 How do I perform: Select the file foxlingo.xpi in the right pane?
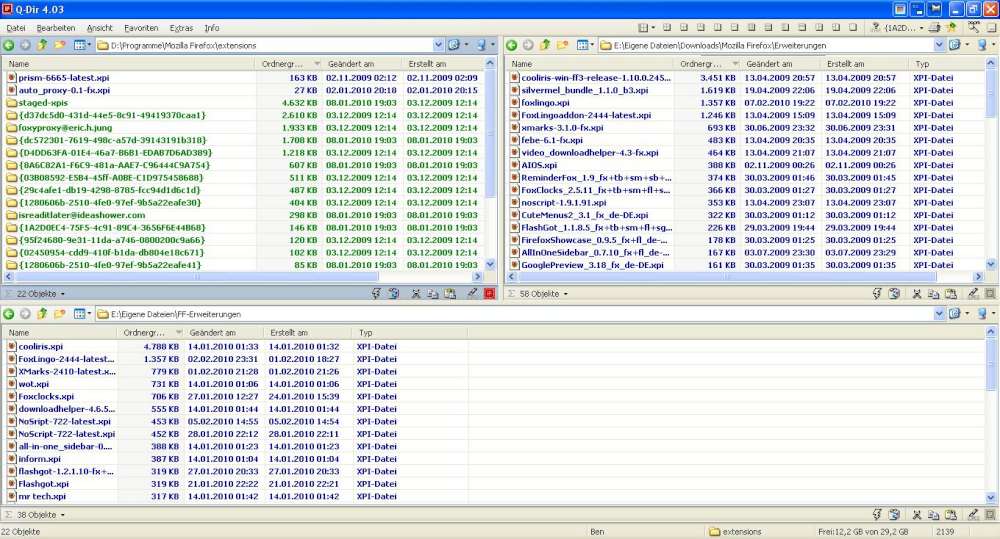pyautogui.click(x=545, y=102)
